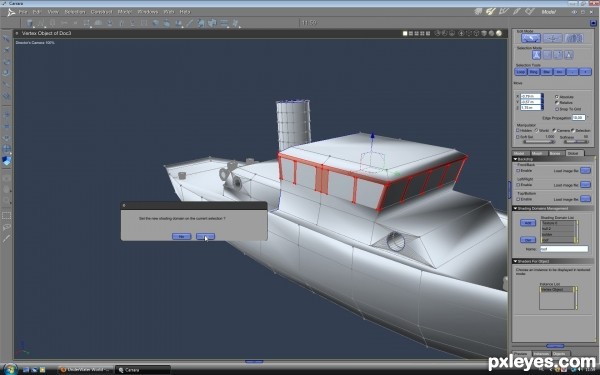Select Camera manipulator radio option
The height and width of the screenshot is (375, 600).
pyautogui.click(x=554, y=130)
